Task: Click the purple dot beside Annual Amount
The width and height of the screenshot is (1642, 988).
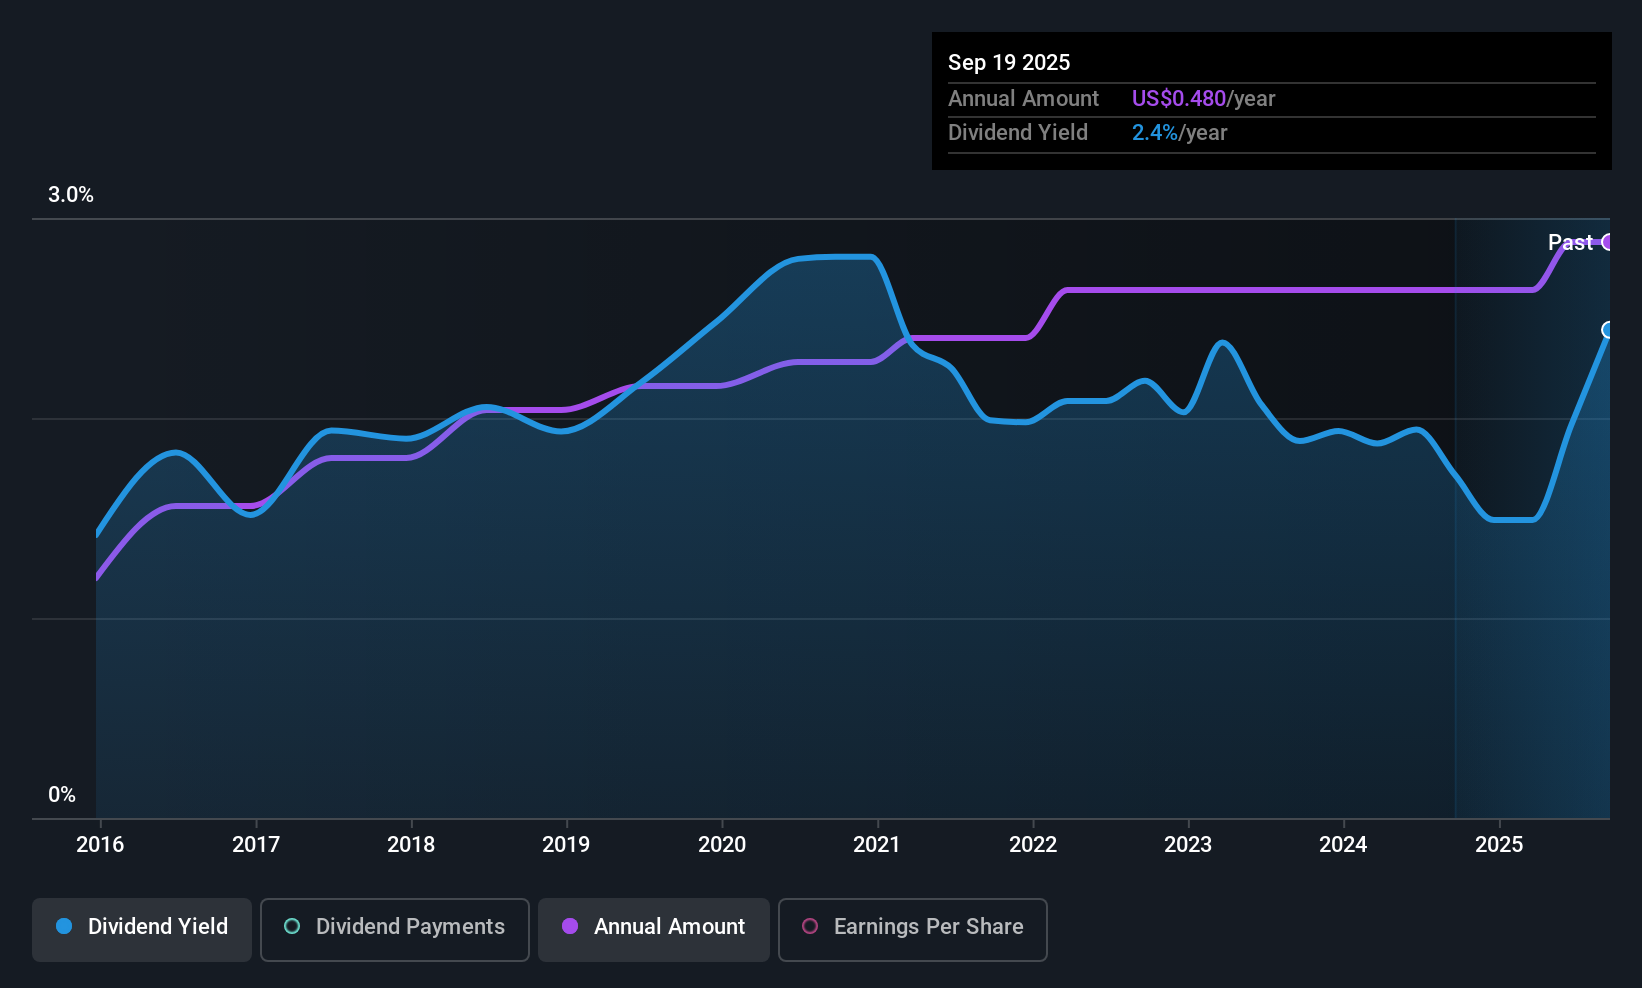Action: pyautogui.click(x=570, y=927)
